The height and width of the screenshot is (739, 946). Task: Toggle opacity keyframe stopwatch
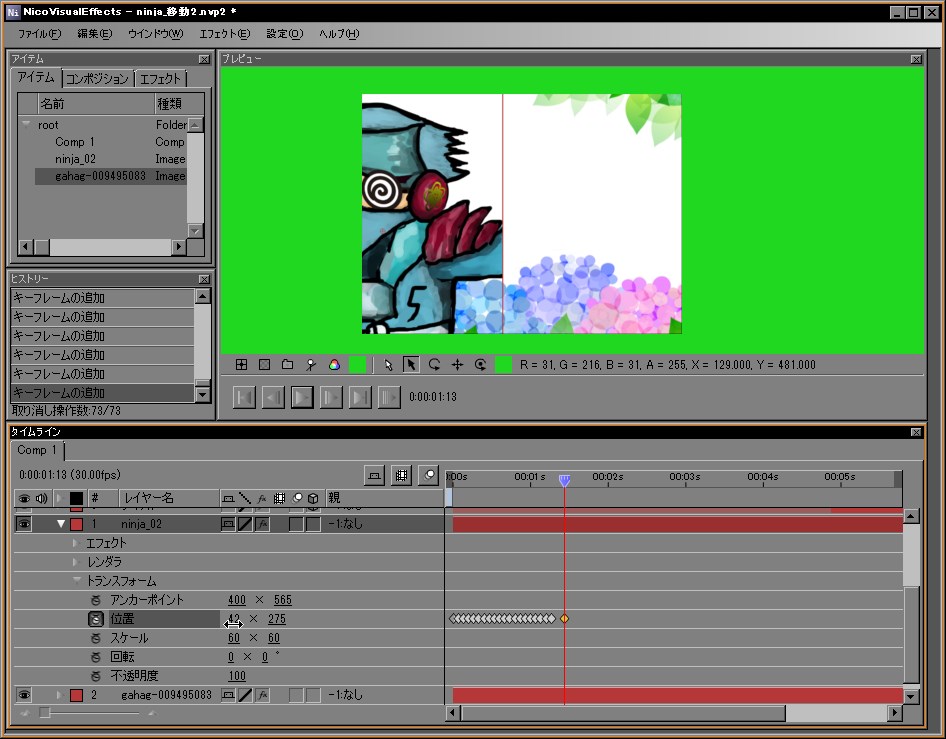[96, 676]
